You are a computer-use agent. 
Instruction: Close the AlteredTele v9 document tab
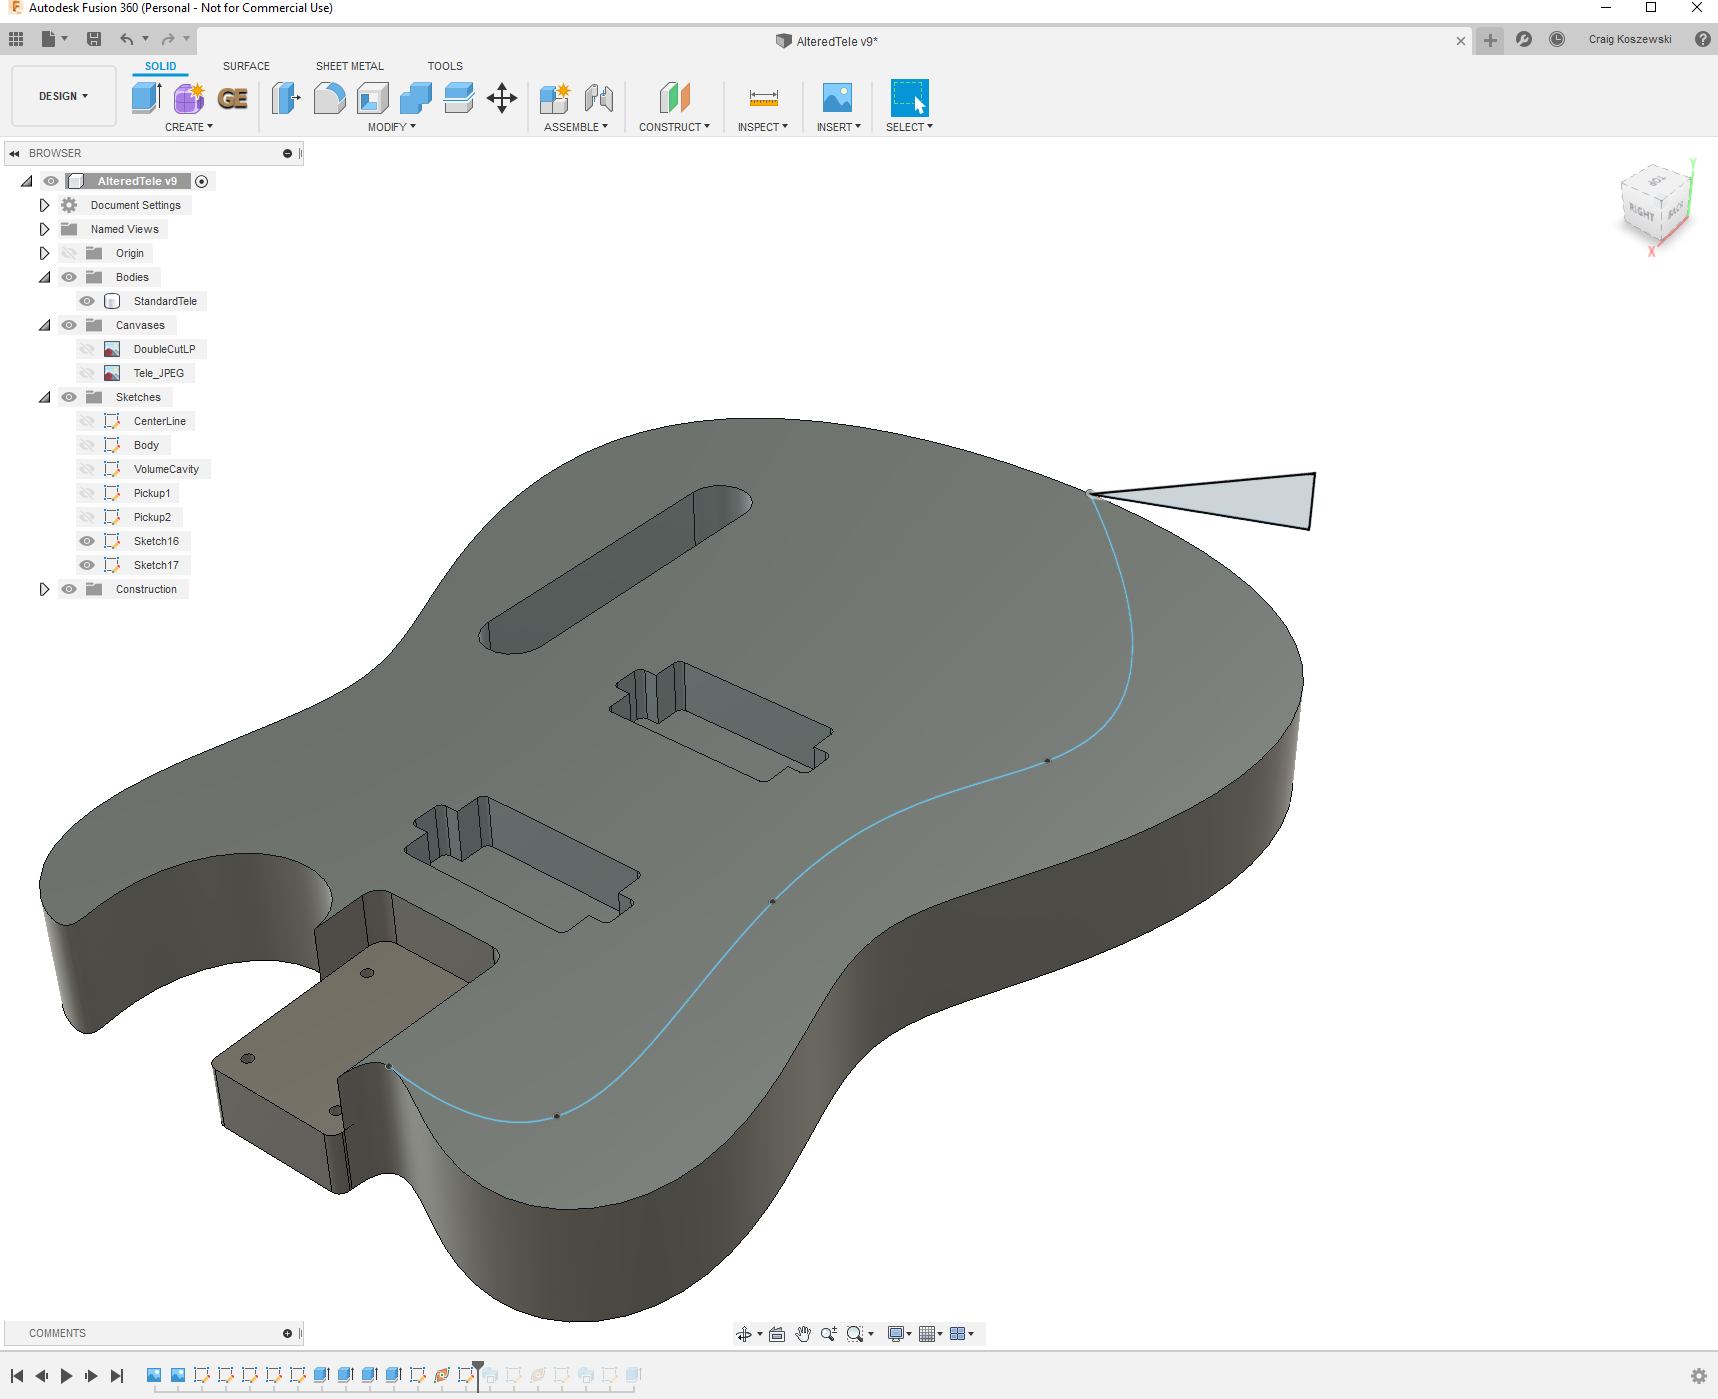tap(1461, 41)
